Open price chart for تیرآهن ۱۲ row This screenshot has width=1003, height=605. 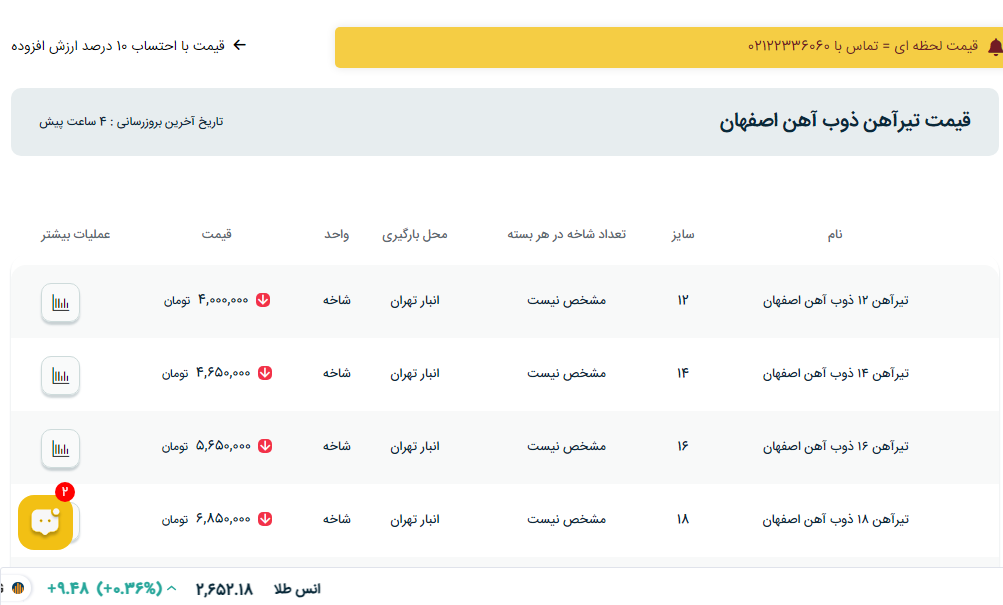60,302
